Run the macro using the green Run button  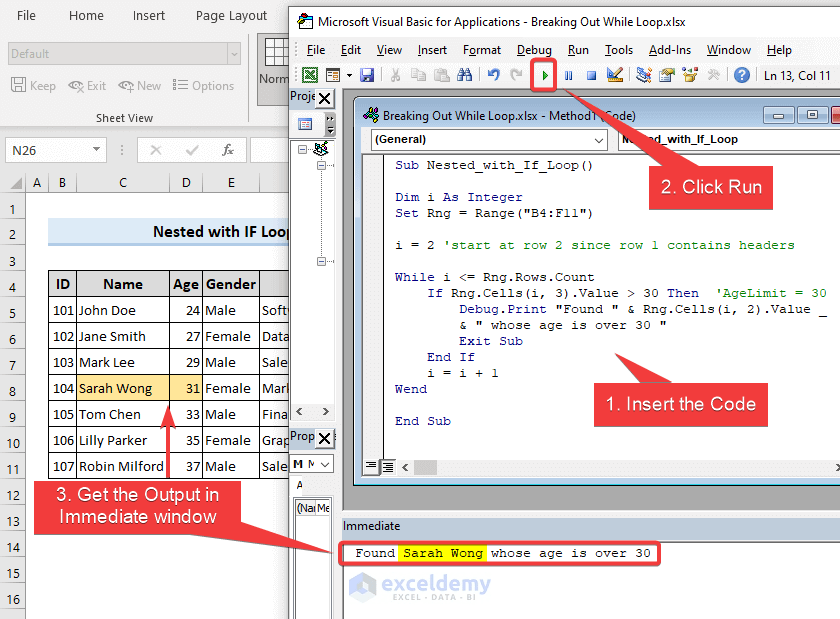(543, 75)
